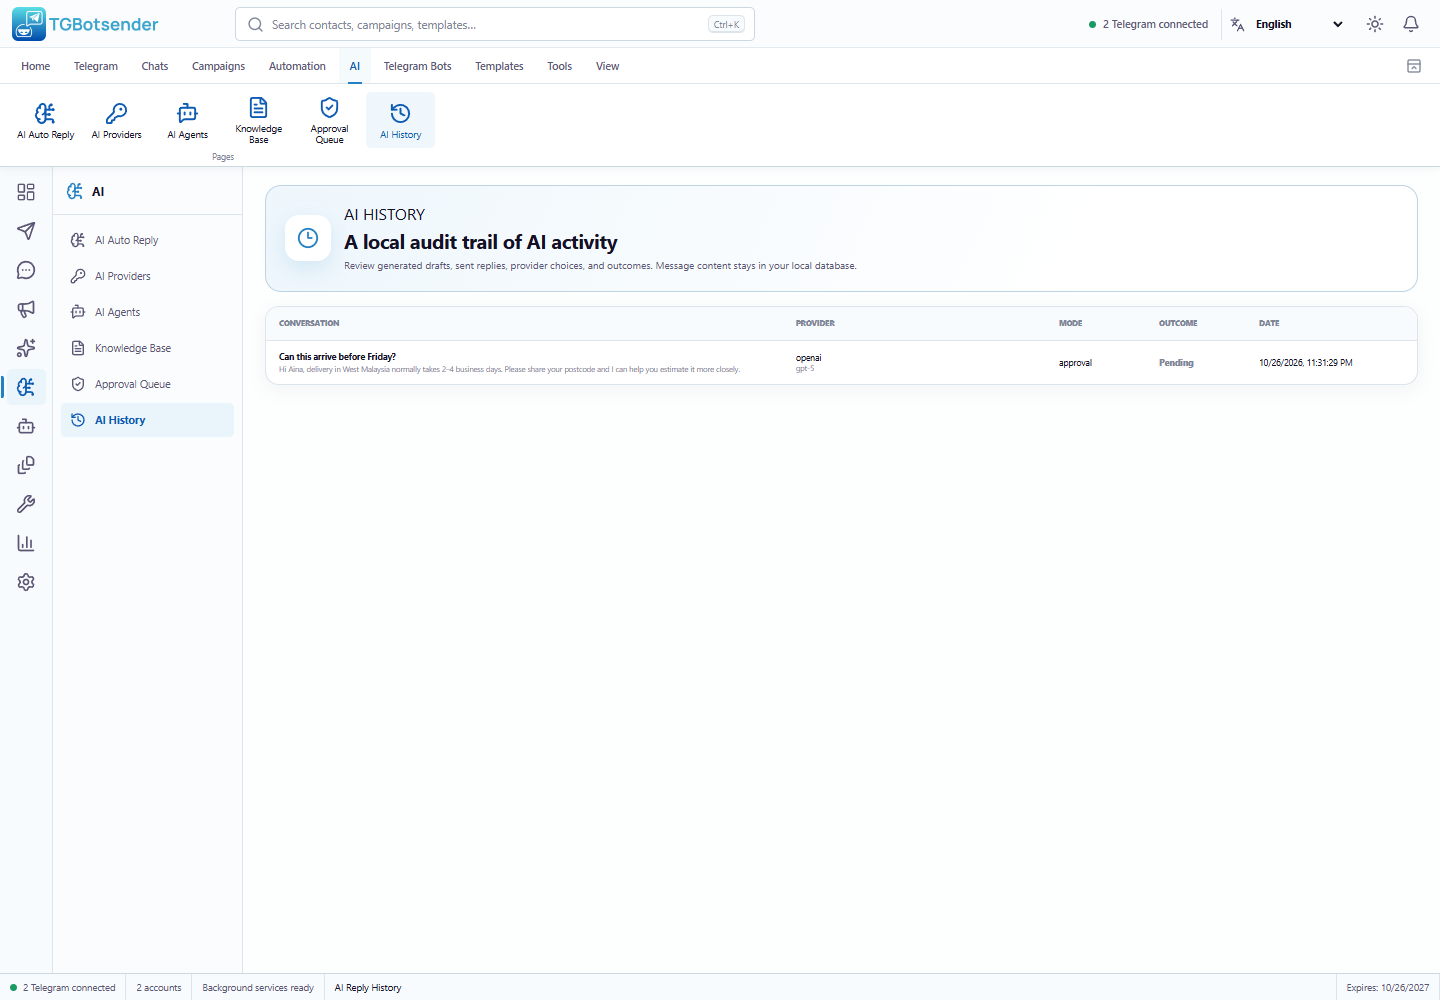Open the English language dropdown
1440x1000 pixels.
click(x=1299, y=24)
